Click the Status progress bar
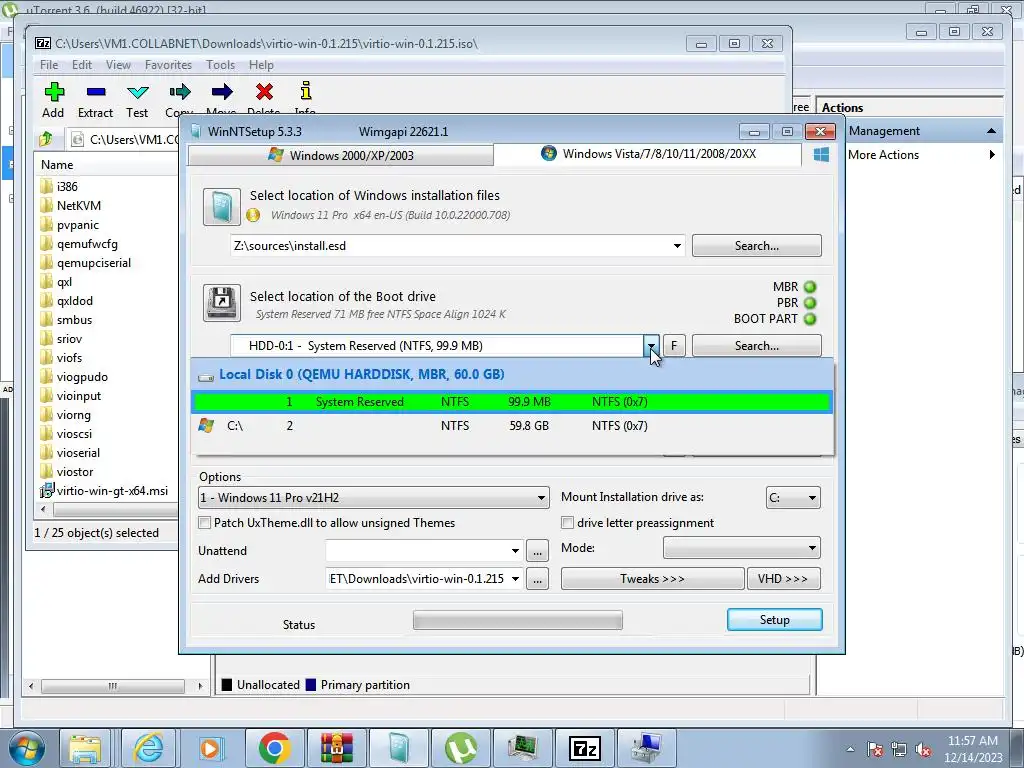This screenshot has height=768, width=1024. [x=517, y=620]
